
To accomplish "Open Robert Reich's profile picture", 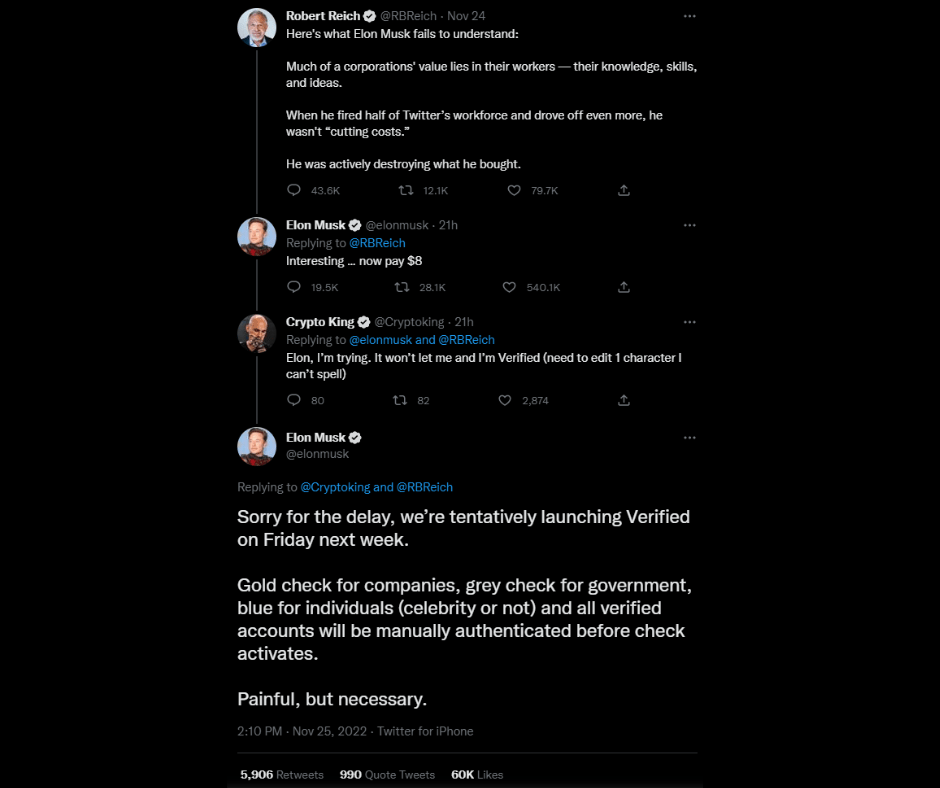I will [x=257, y=28].
